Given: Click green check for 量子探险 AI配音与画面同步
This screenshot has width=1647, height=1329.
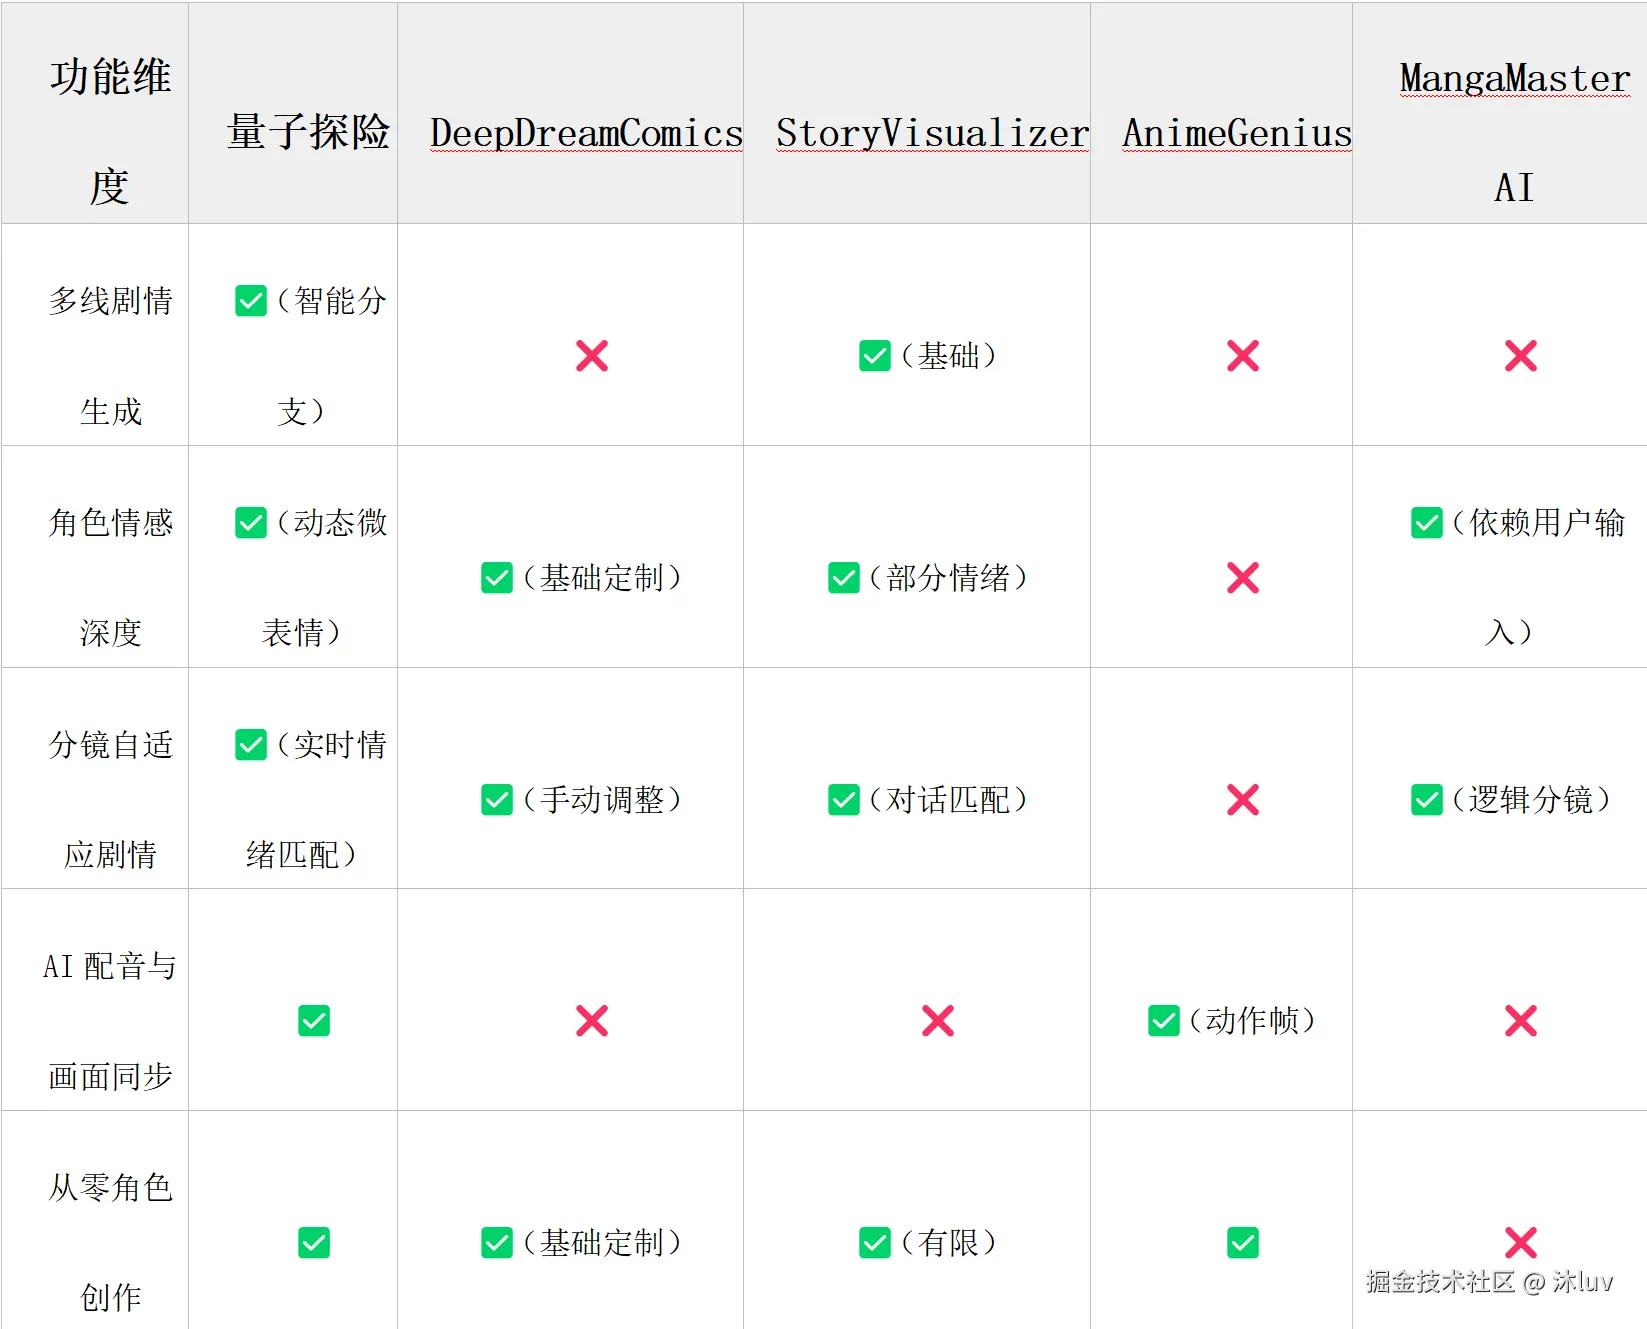Looking at the screenshot, I should pyautogui.click(x=314, y=1021).
